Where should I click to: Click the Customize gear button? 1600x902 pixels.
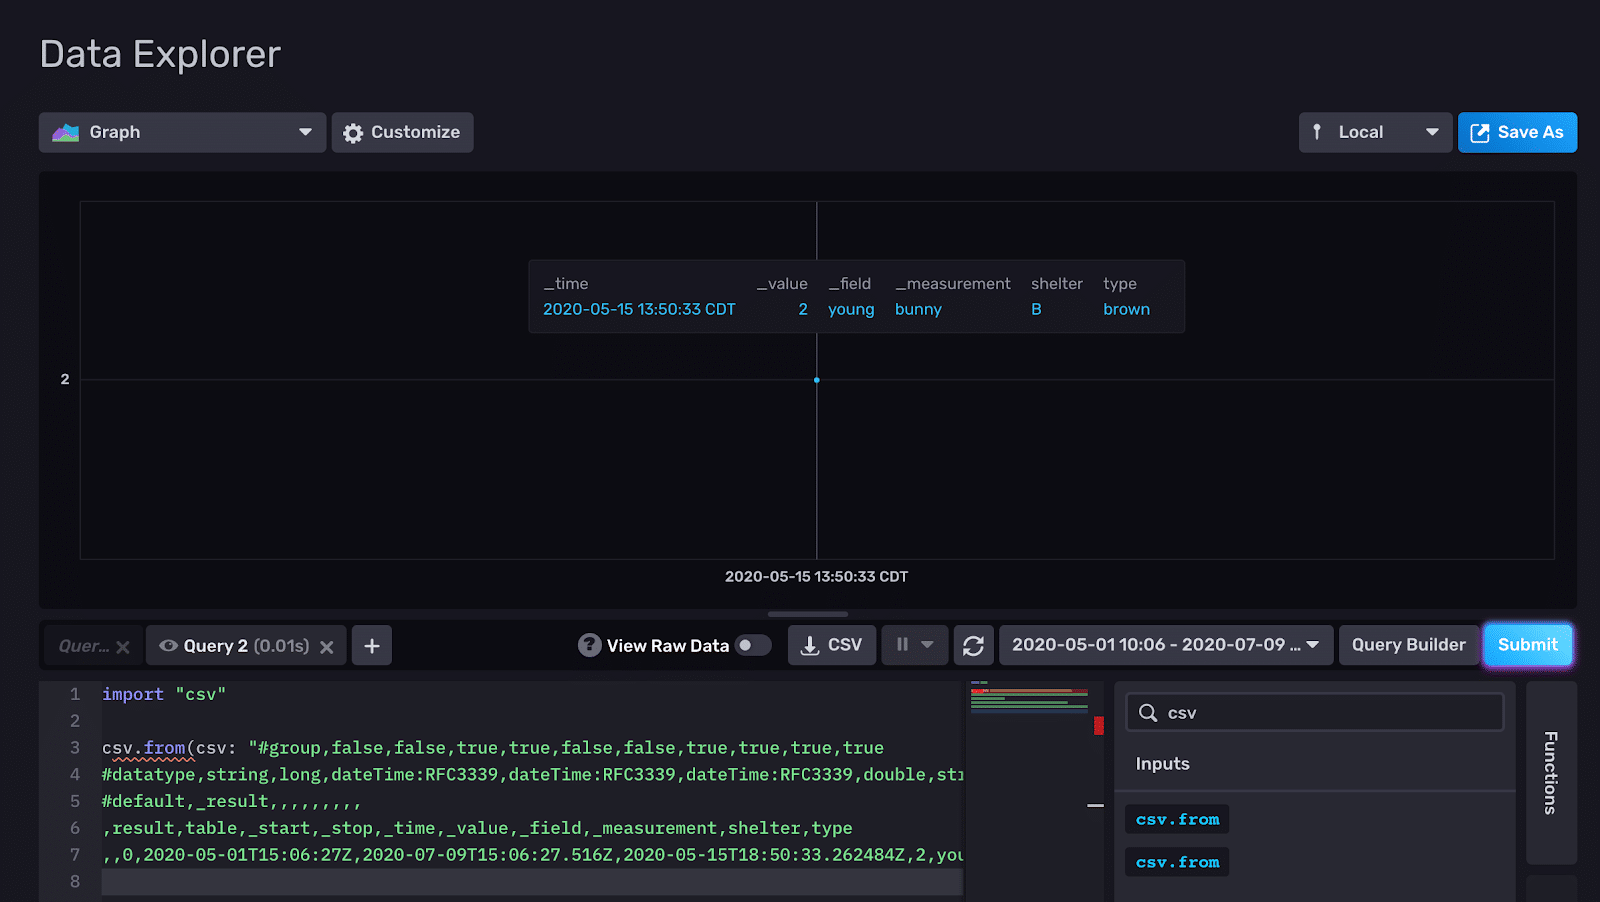402,132
